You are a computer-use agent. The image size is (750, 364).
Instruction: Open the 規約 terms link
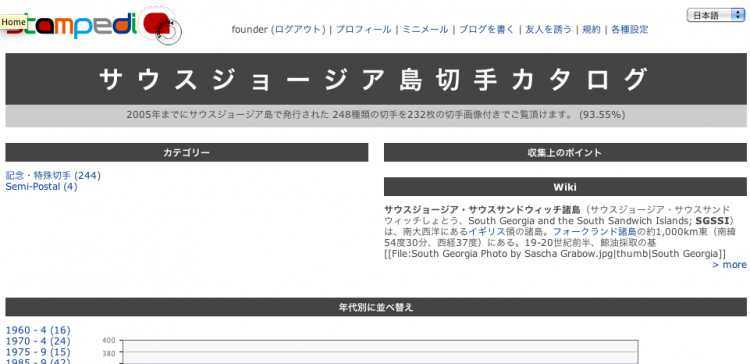pos(591,29)
